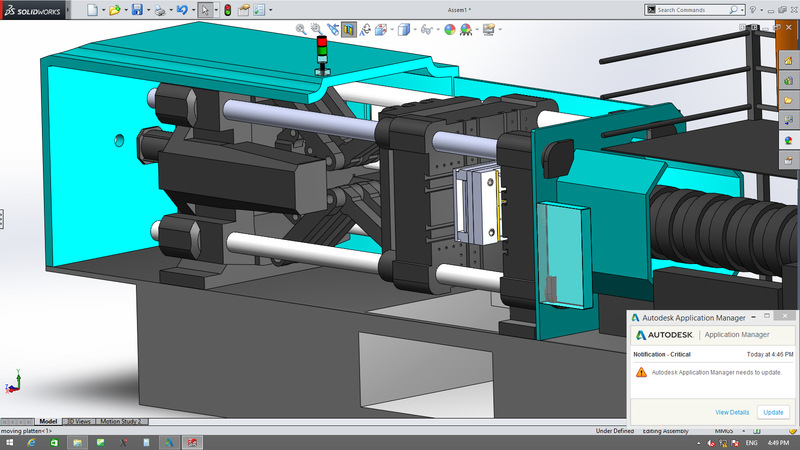Image resolution: width=800 pixels, height=450 pixels.
Task: Open the Edit Appearance color ball
Action: pos(449,30)
